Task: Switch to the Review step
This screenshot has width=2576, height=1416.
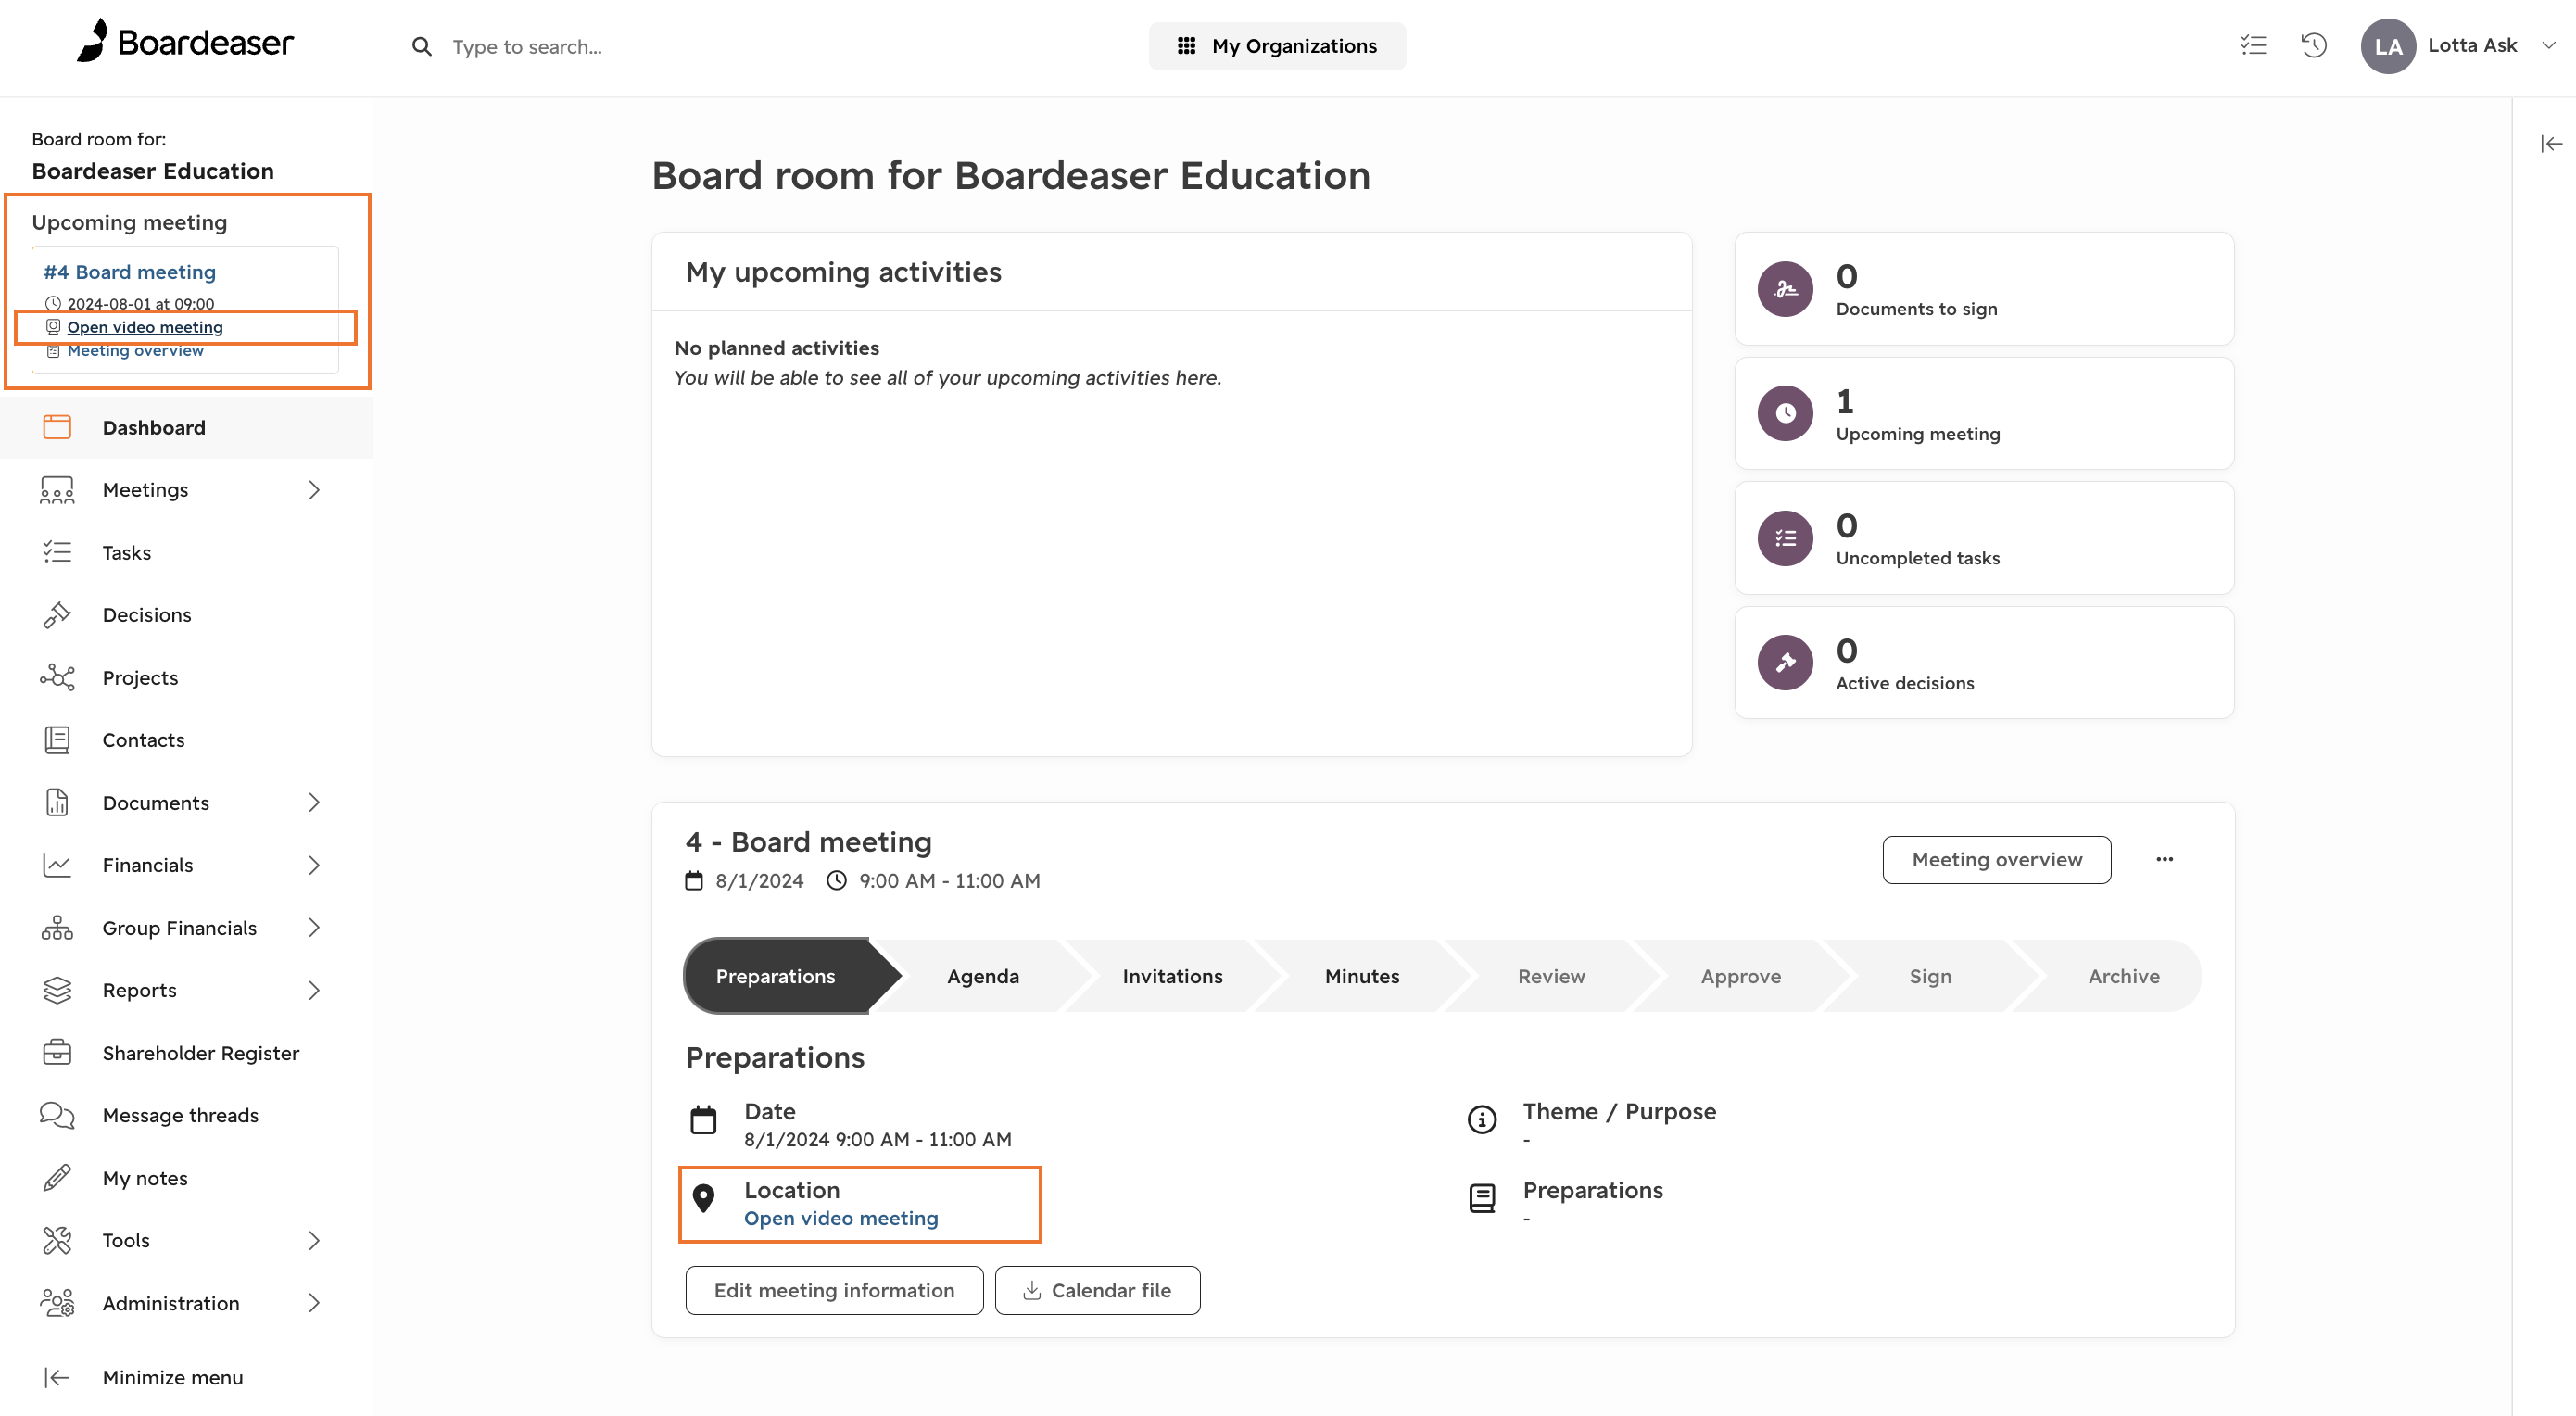Action: tap(1551, 976)
